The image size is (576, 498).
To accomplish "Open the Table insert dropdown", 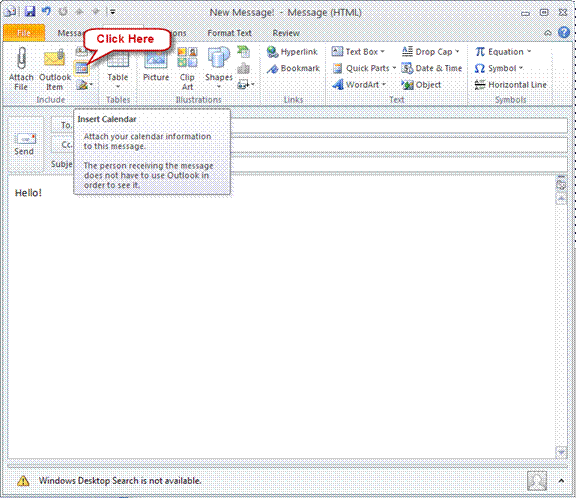I will click(x=118, y=70).
